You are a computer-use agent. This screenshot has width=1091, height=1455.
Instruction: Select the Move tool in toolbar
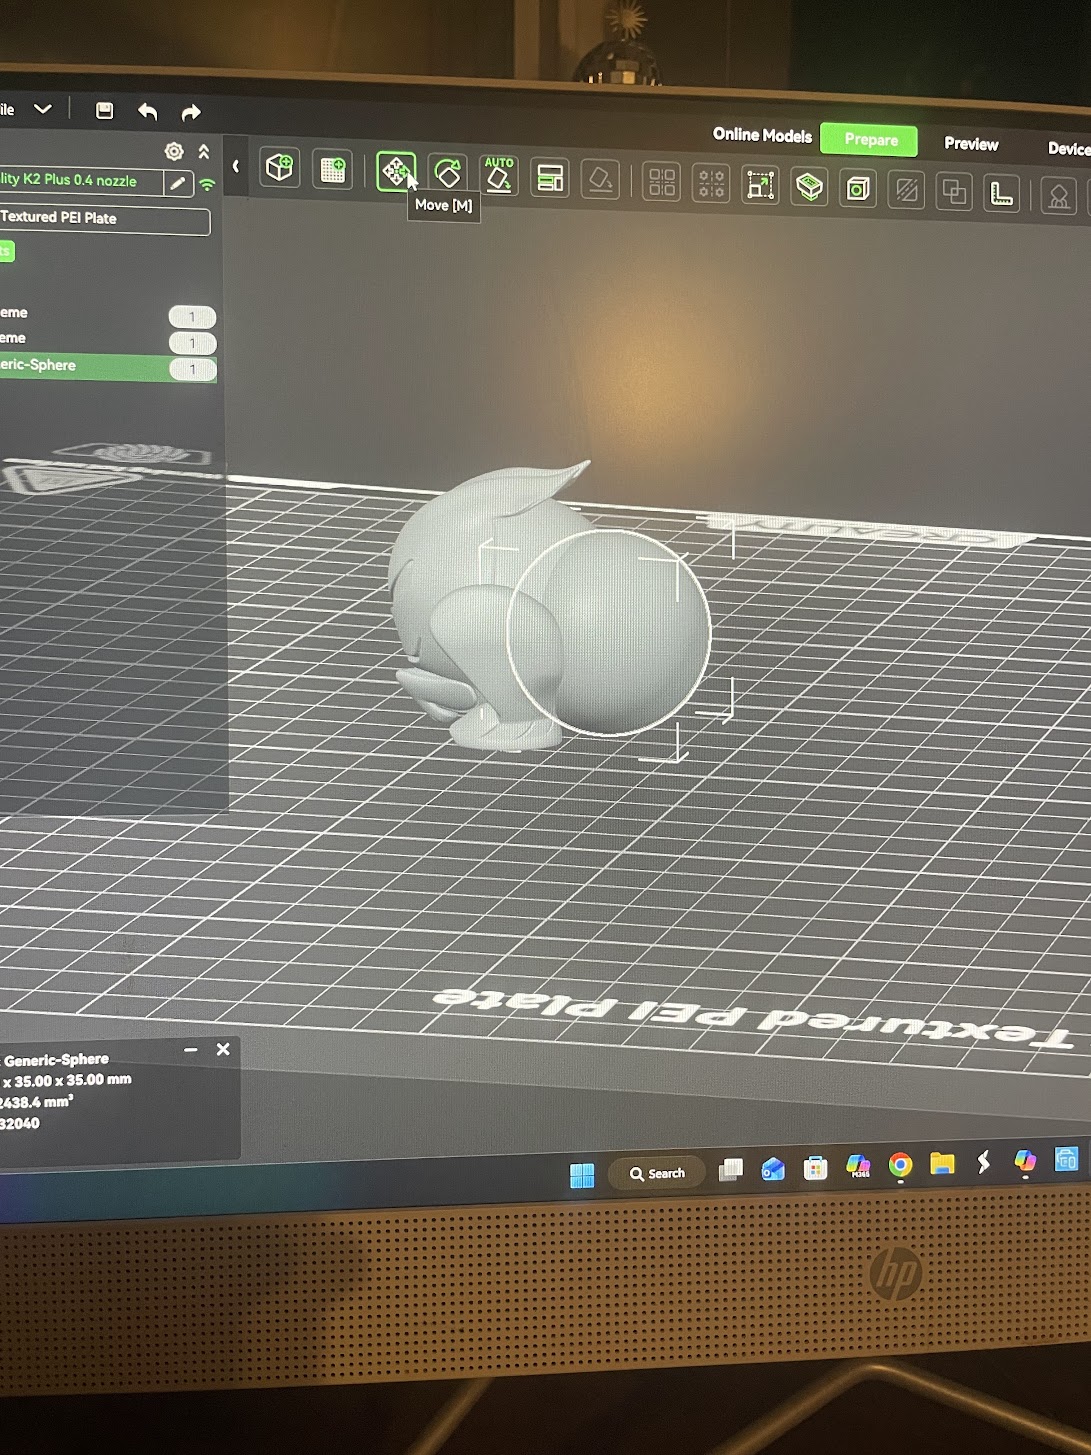click(x=395, y=171)
